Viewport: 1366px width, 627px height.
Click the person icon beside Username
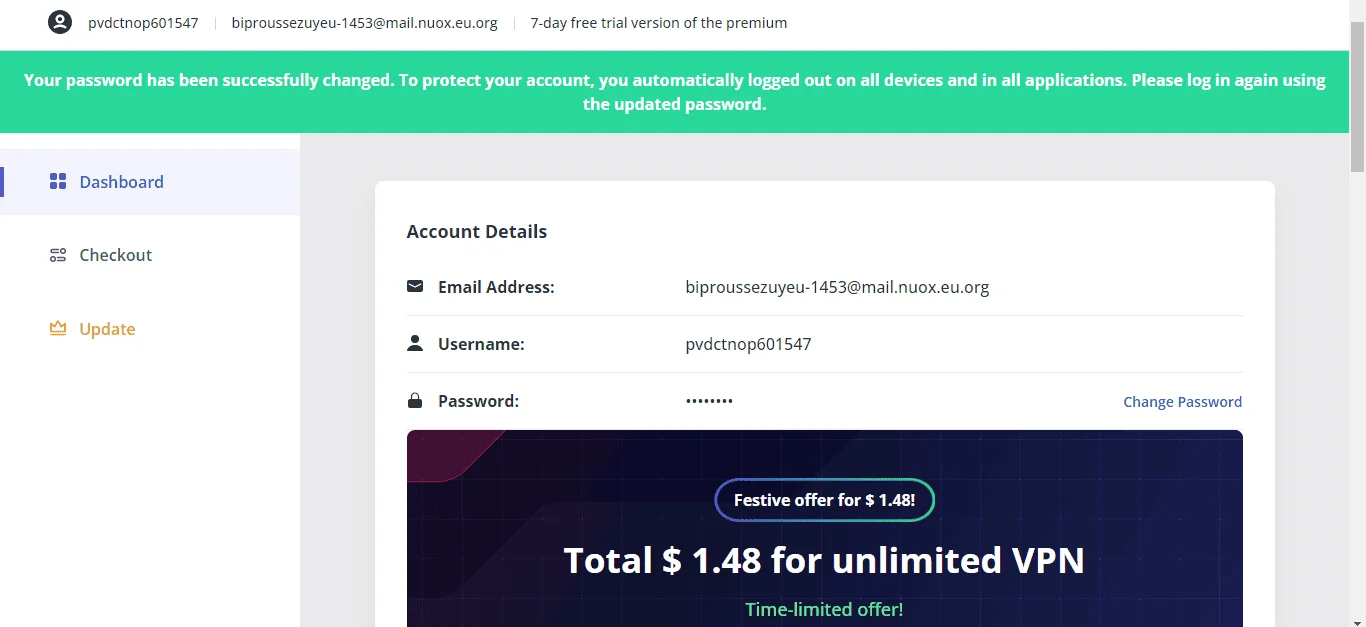tap(415, 343)
